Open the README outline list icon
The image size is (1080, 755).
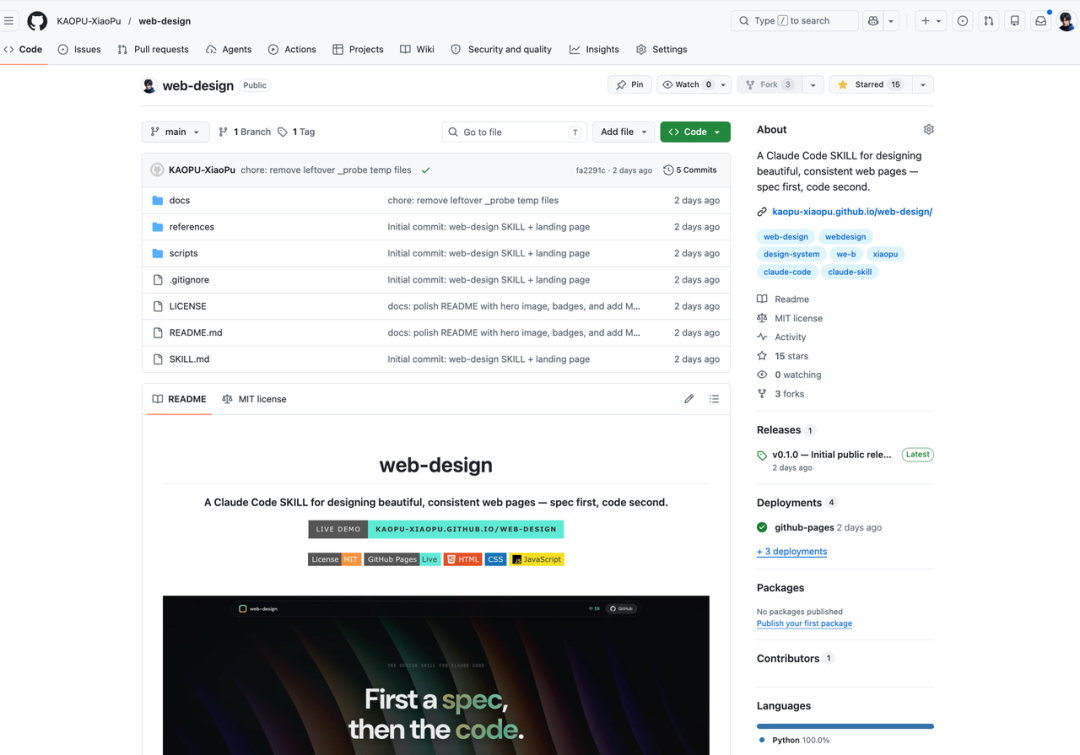coord(714,399)
